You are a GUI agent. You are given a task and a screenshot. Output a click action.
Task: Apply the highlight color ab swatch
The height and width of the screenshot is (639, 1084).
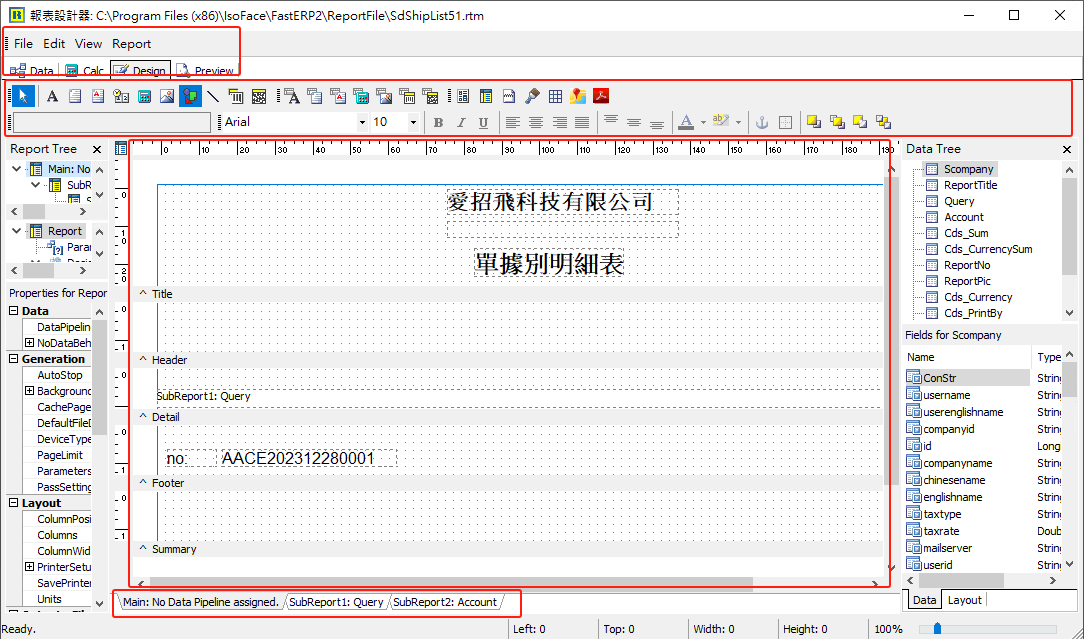[721, 122]
